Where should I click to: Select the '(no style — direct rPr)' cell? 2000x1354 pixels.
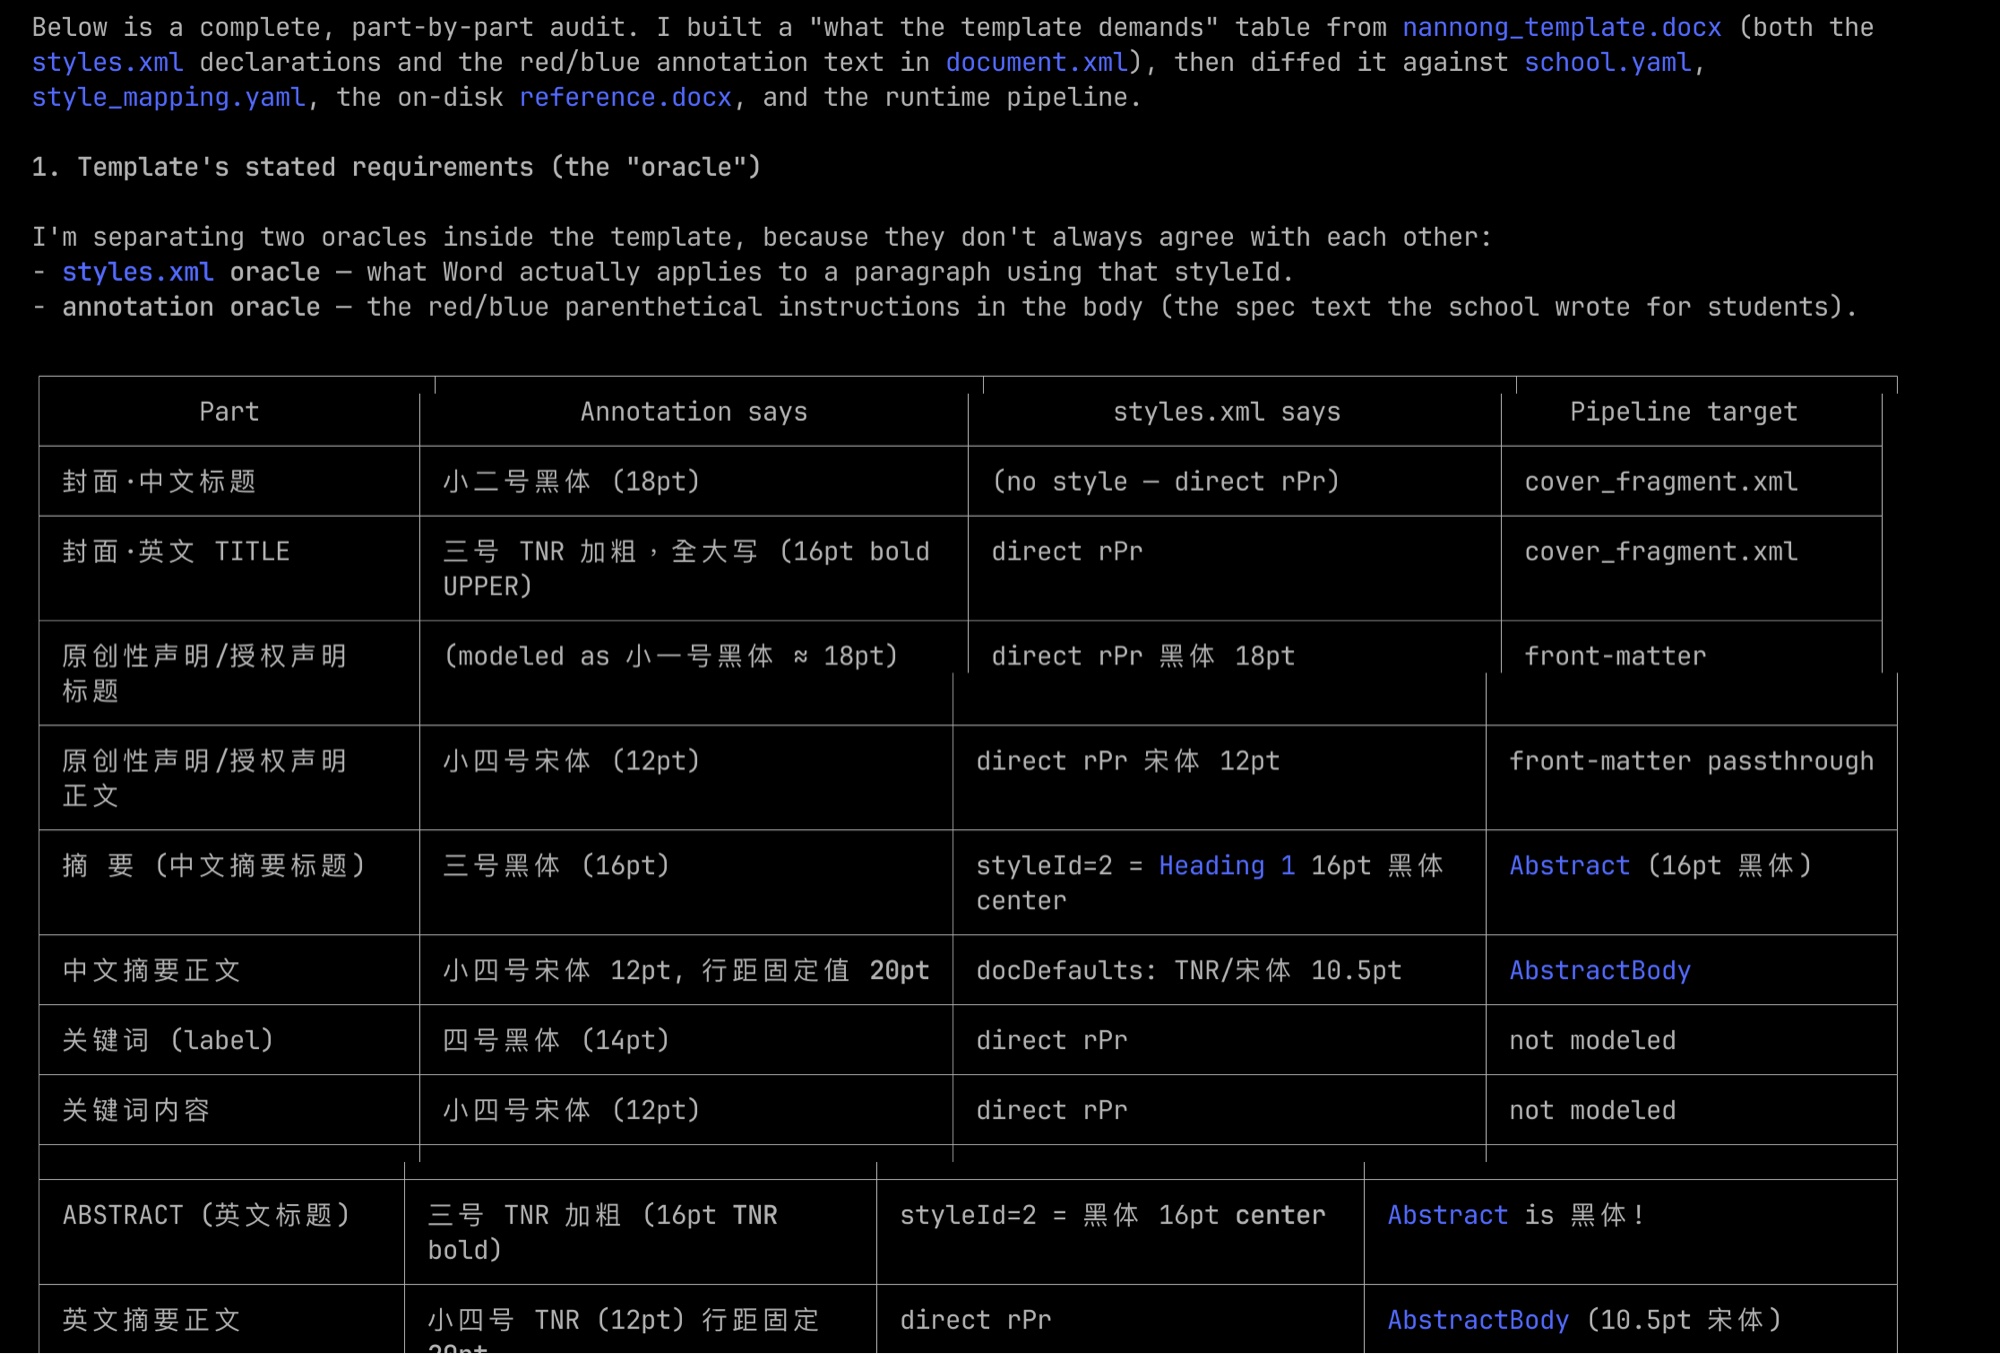pos(1235,481)
